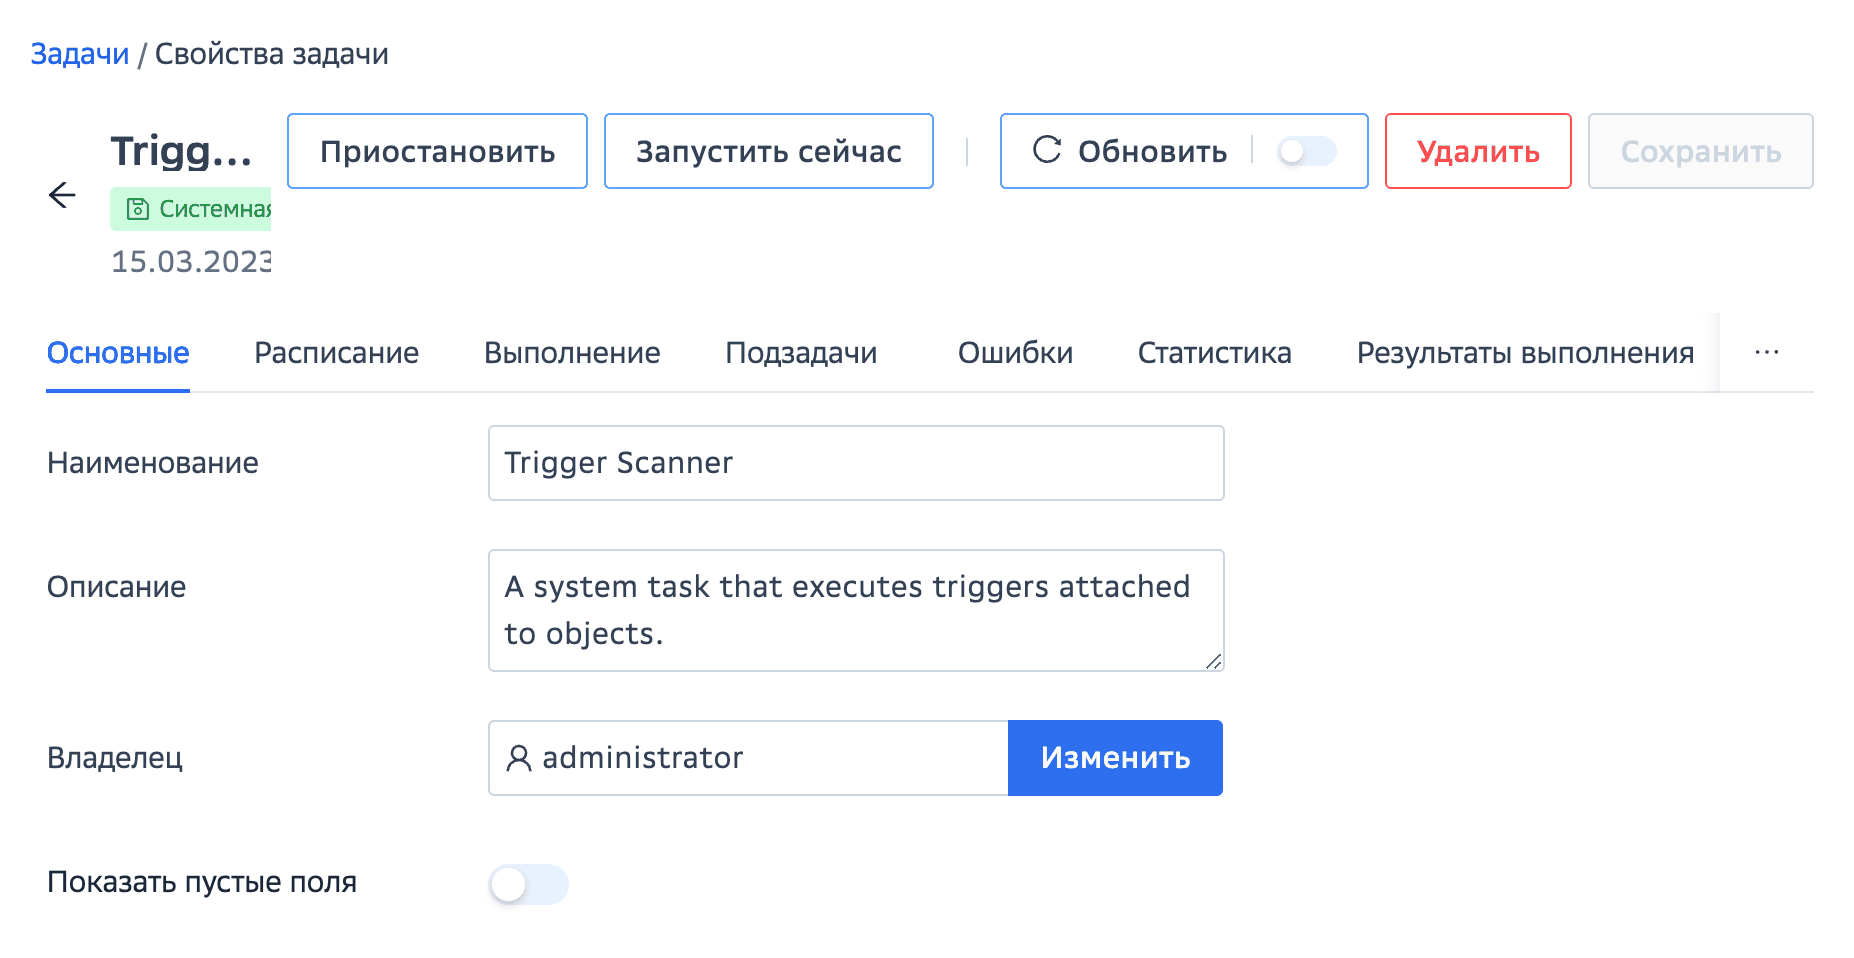
Task: Toggle the auto-refresh switch
Action: point(1306,151)
